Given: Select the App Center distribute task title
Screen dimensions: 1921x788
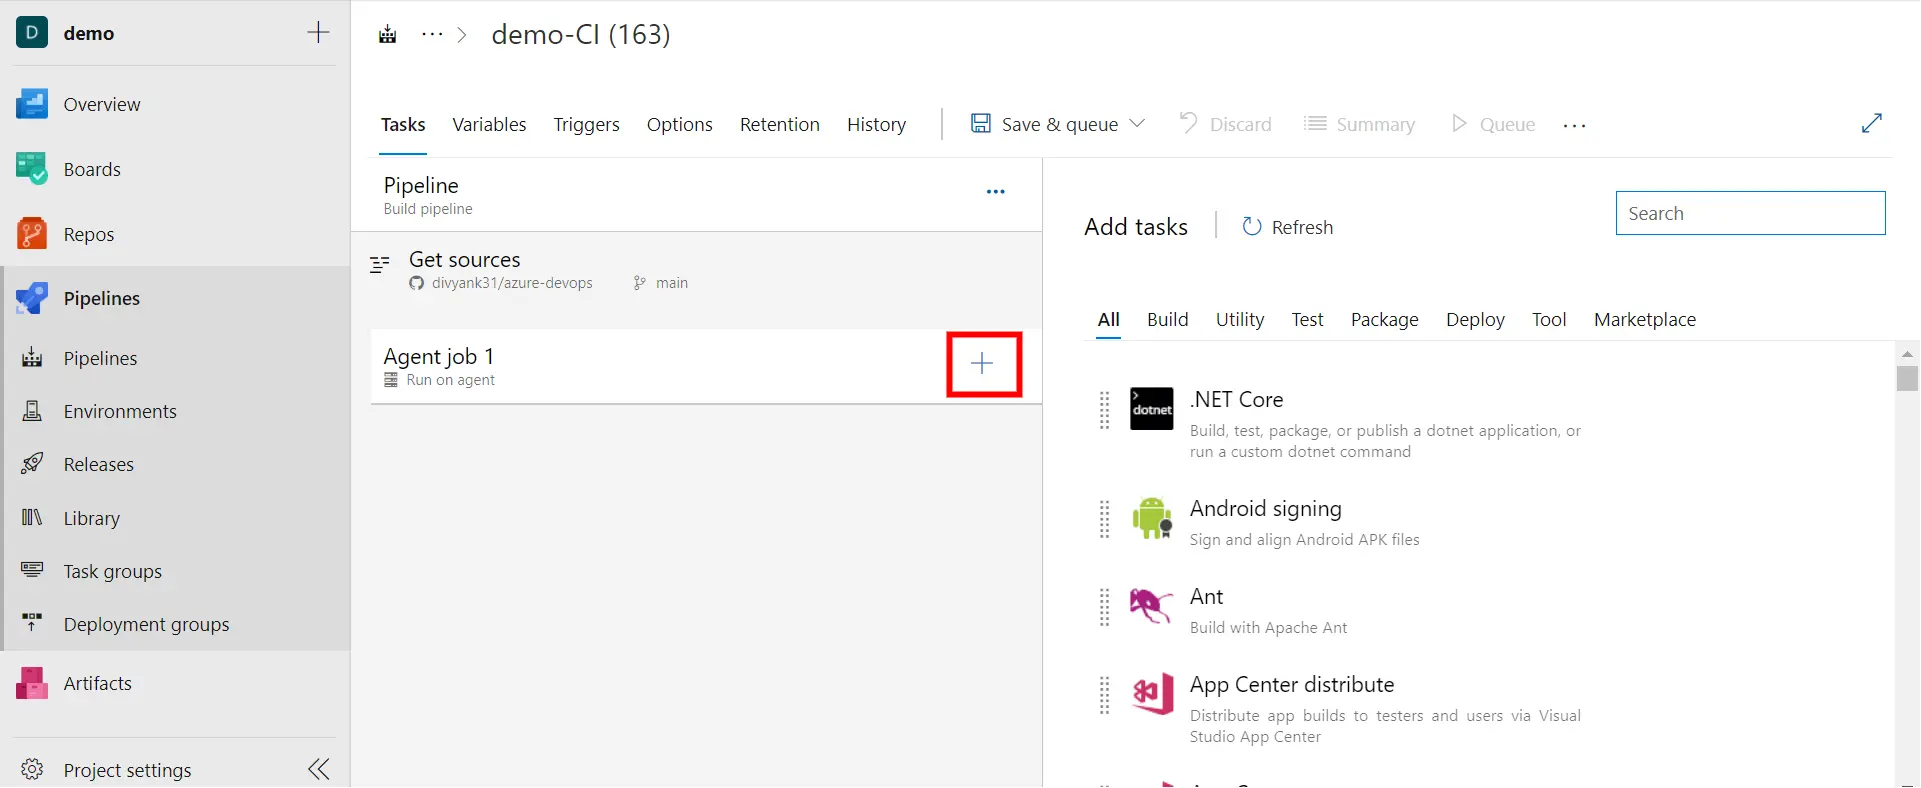Looking at the screenshot, I should click(x=1292, y=684).
